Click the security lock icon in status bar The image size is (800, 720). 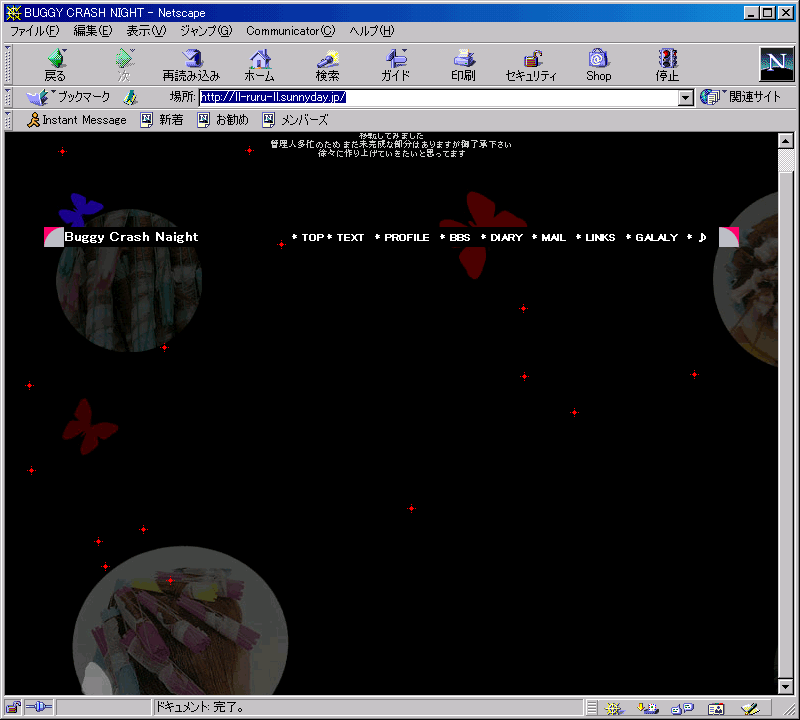pyautogui.click(x=13, y=707)
